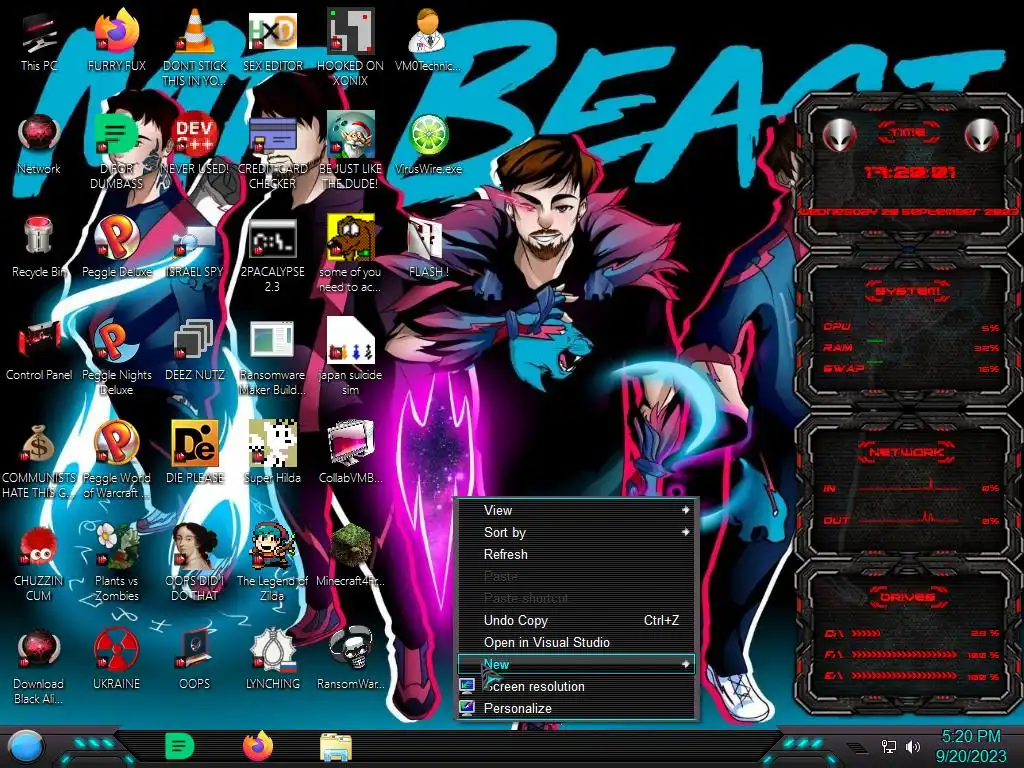
Task: Expand the View submenu arrow
Action: point(685,510)
